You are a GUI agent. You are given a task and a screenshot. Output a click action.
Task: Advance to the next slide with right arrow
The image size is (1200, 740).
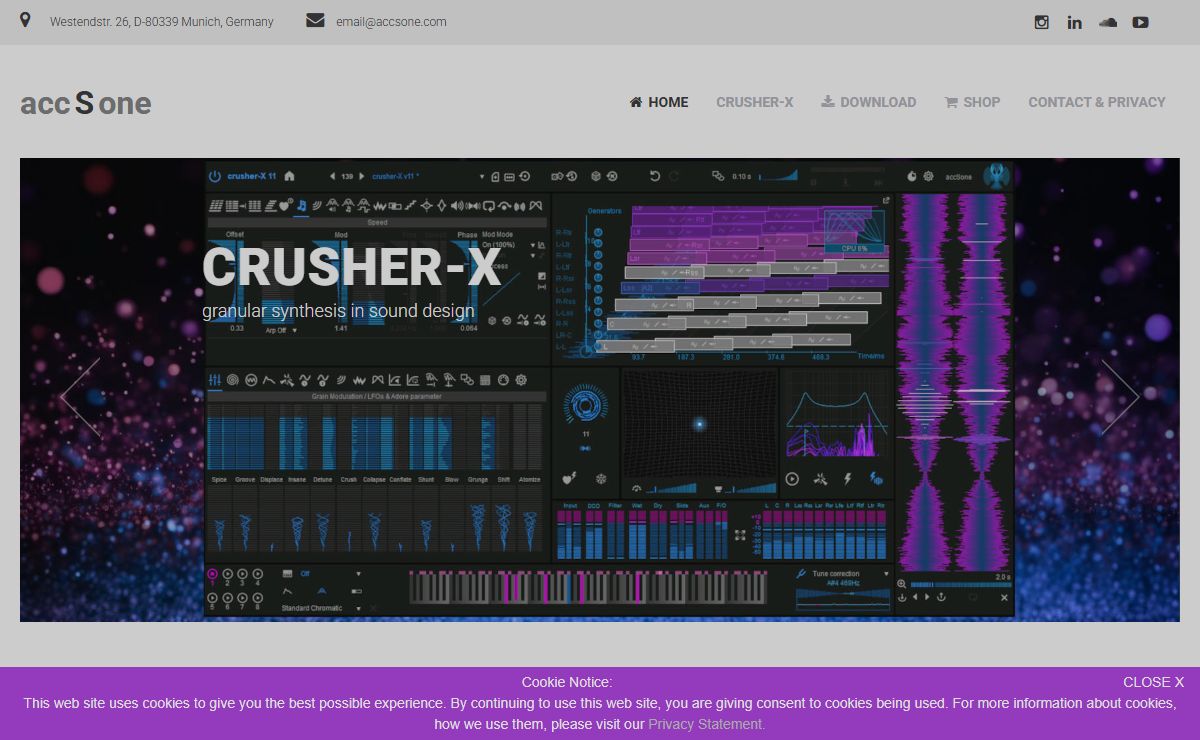click(1120, 397)
